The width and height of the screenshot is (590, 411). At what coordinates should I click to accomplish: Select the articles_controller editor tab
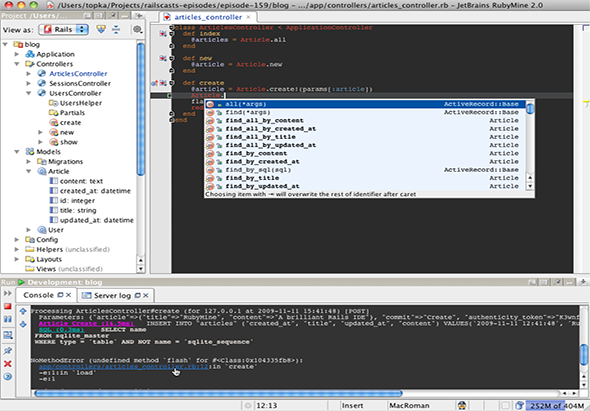pyautogui.click(x=208, y=17)
